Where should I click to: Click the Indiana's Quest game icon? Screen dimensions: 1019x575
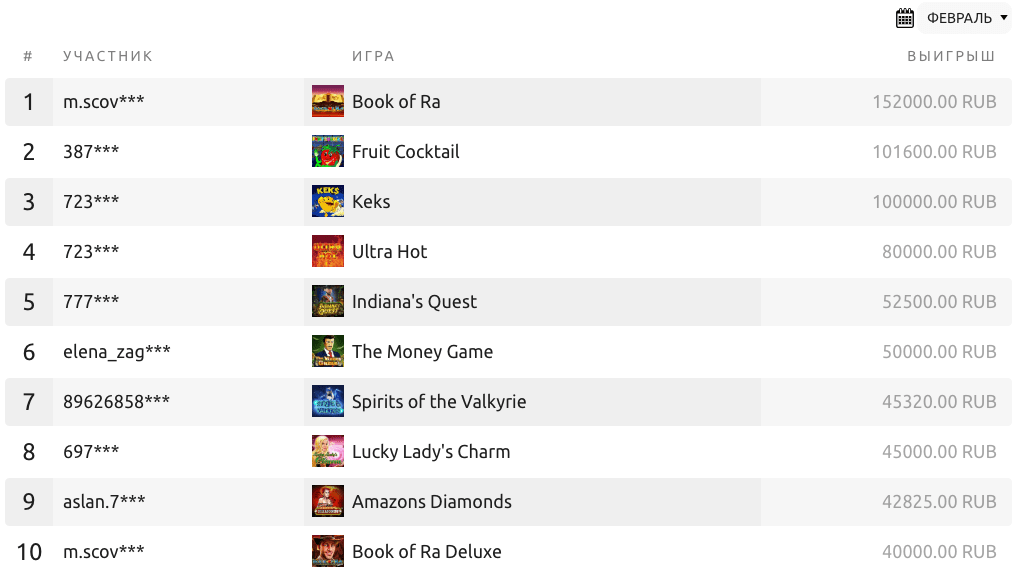[328, 302]
